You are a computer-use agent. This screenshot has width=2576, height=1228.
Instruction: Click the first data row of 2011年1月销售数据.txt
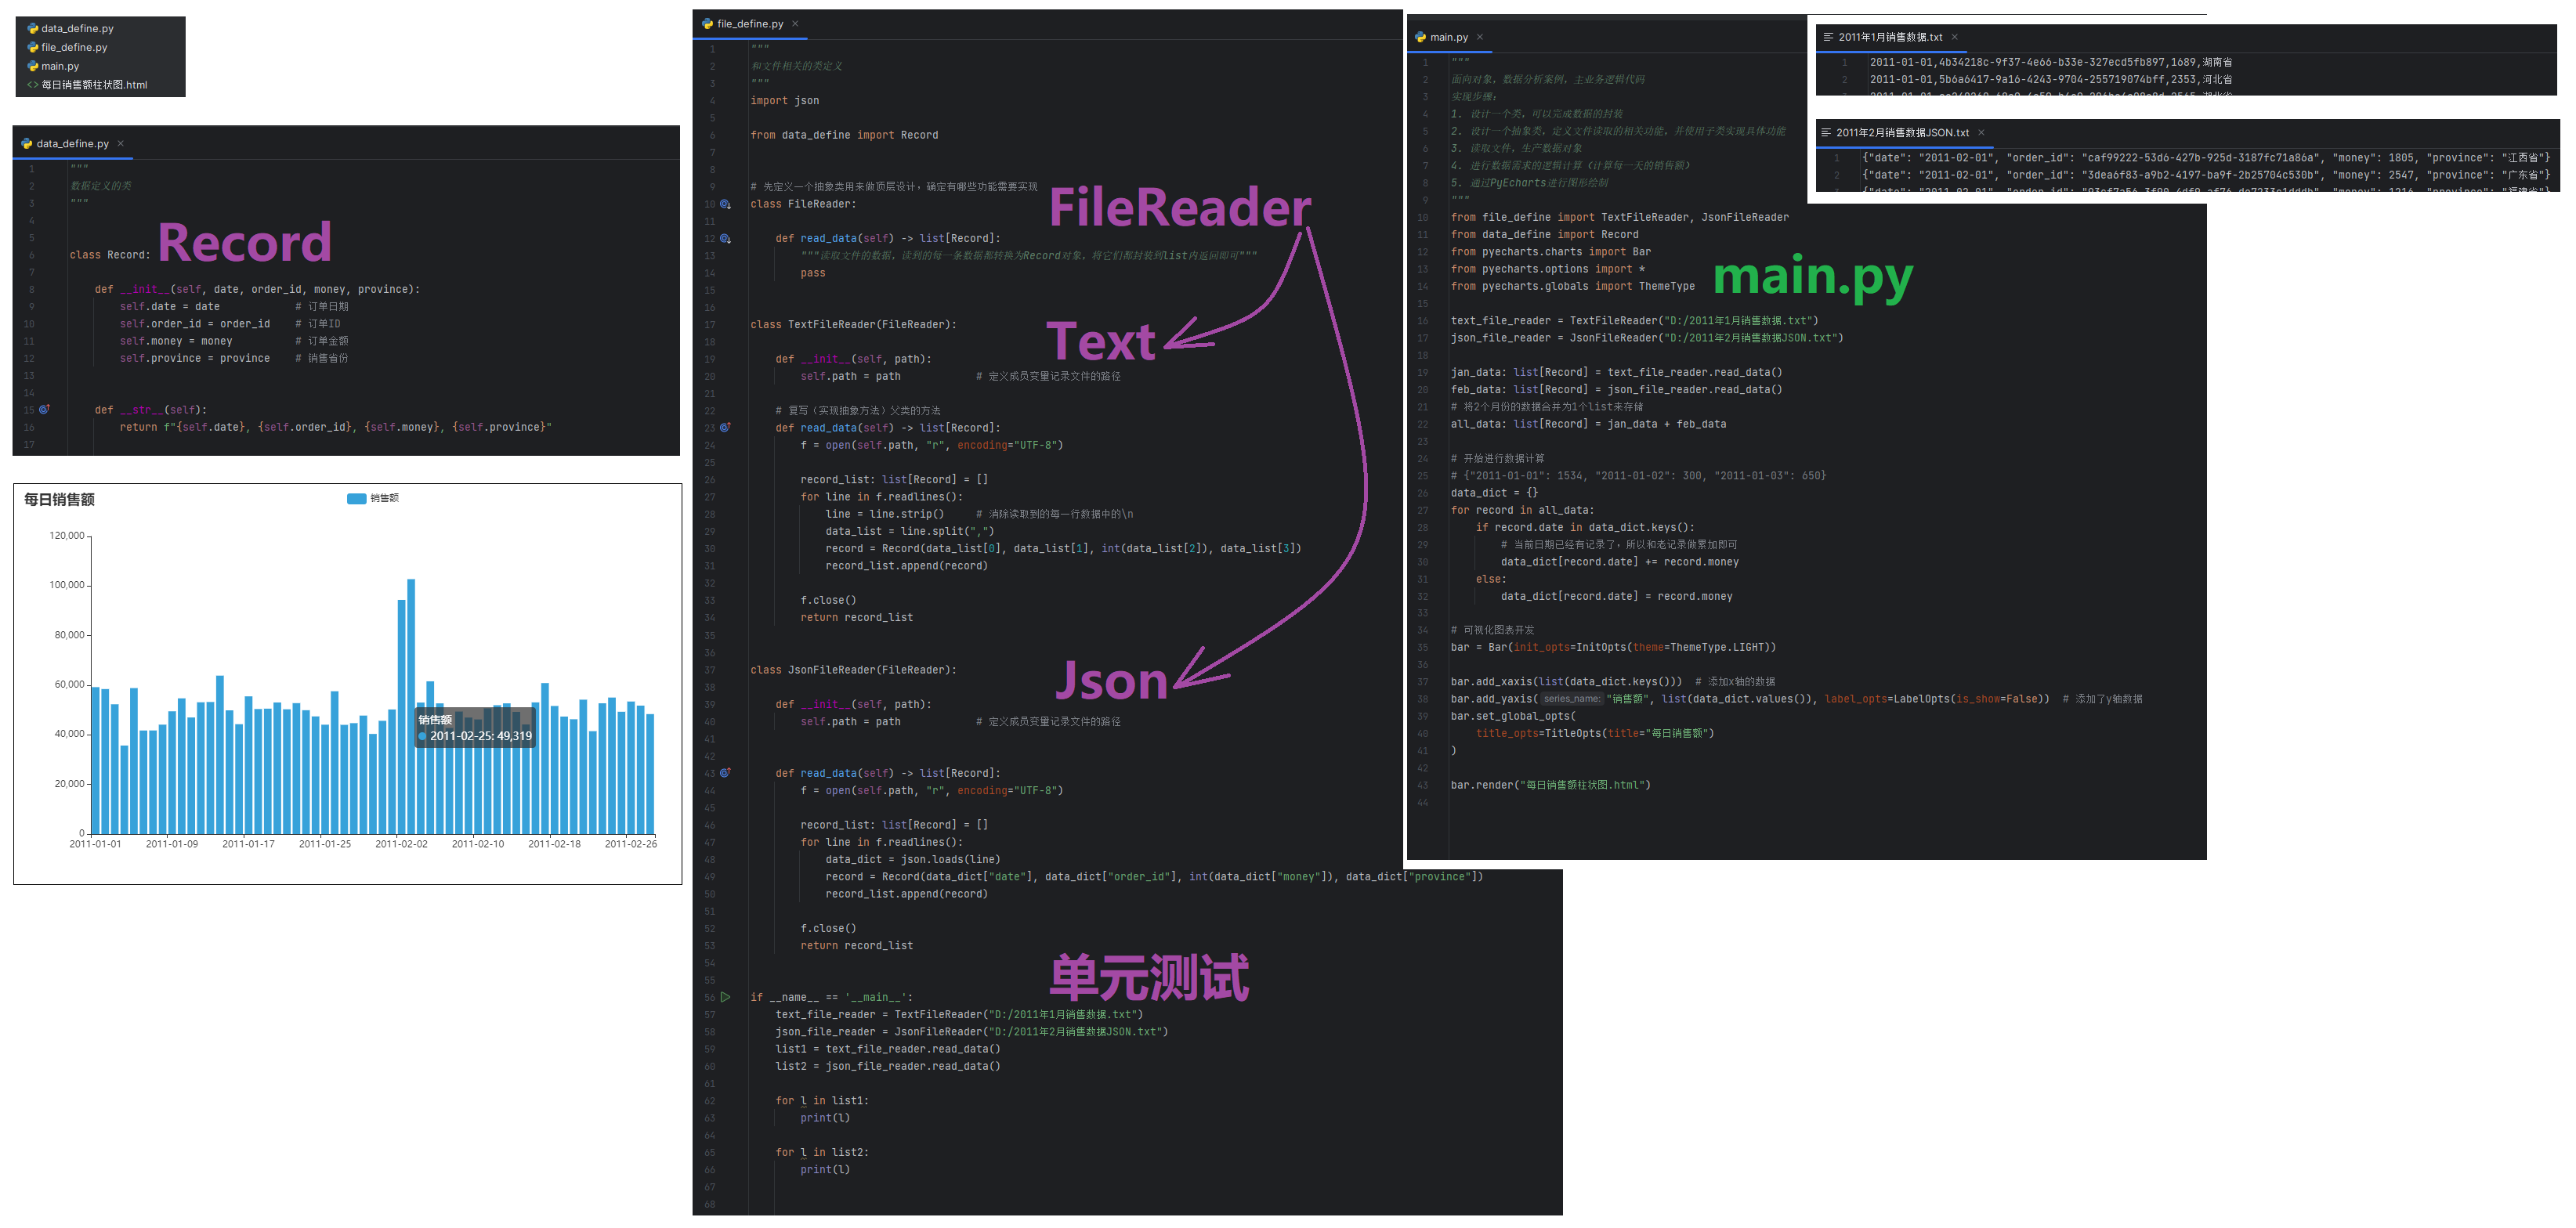tap(2050, 62)
